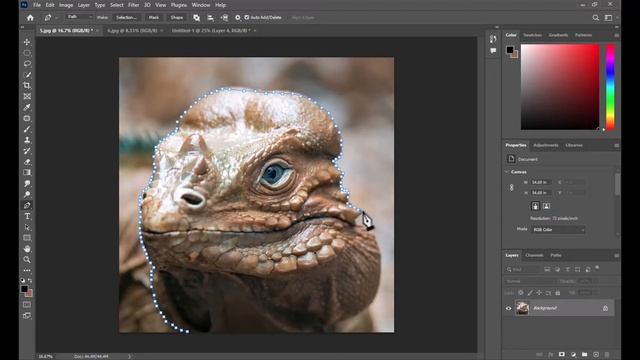640x360 pixels.
Task: Select the Clone Stamp tool
Action: pyautogui.click(x=27, y=140)
